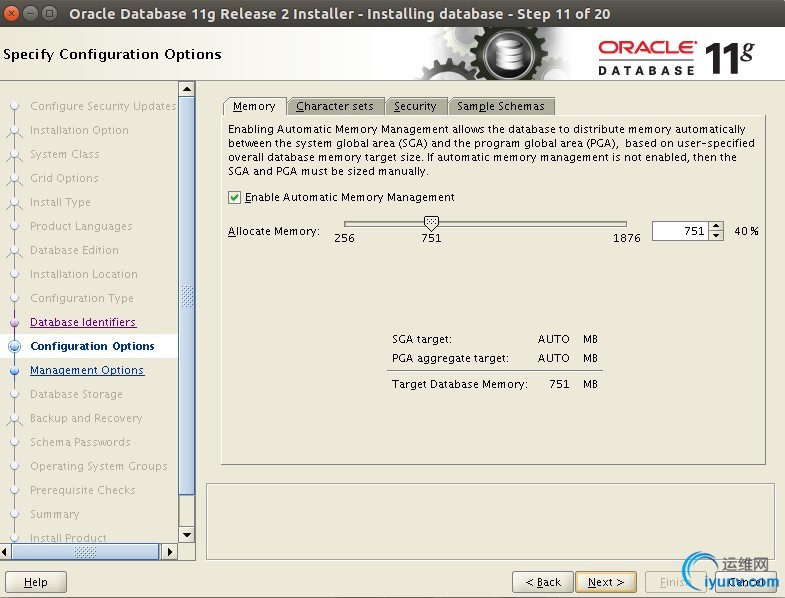Open the Sample Schemas tab
This screenshot has height=598, width=785.
501,106
